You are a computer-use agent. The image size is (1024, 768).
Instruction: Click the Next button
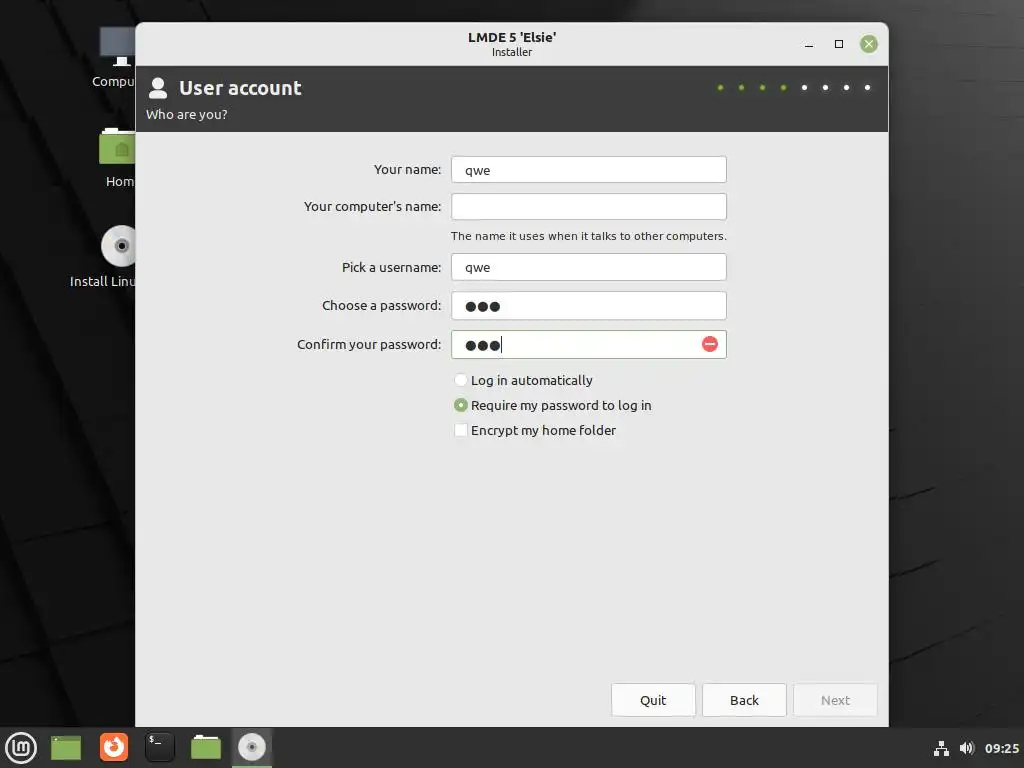835,700
